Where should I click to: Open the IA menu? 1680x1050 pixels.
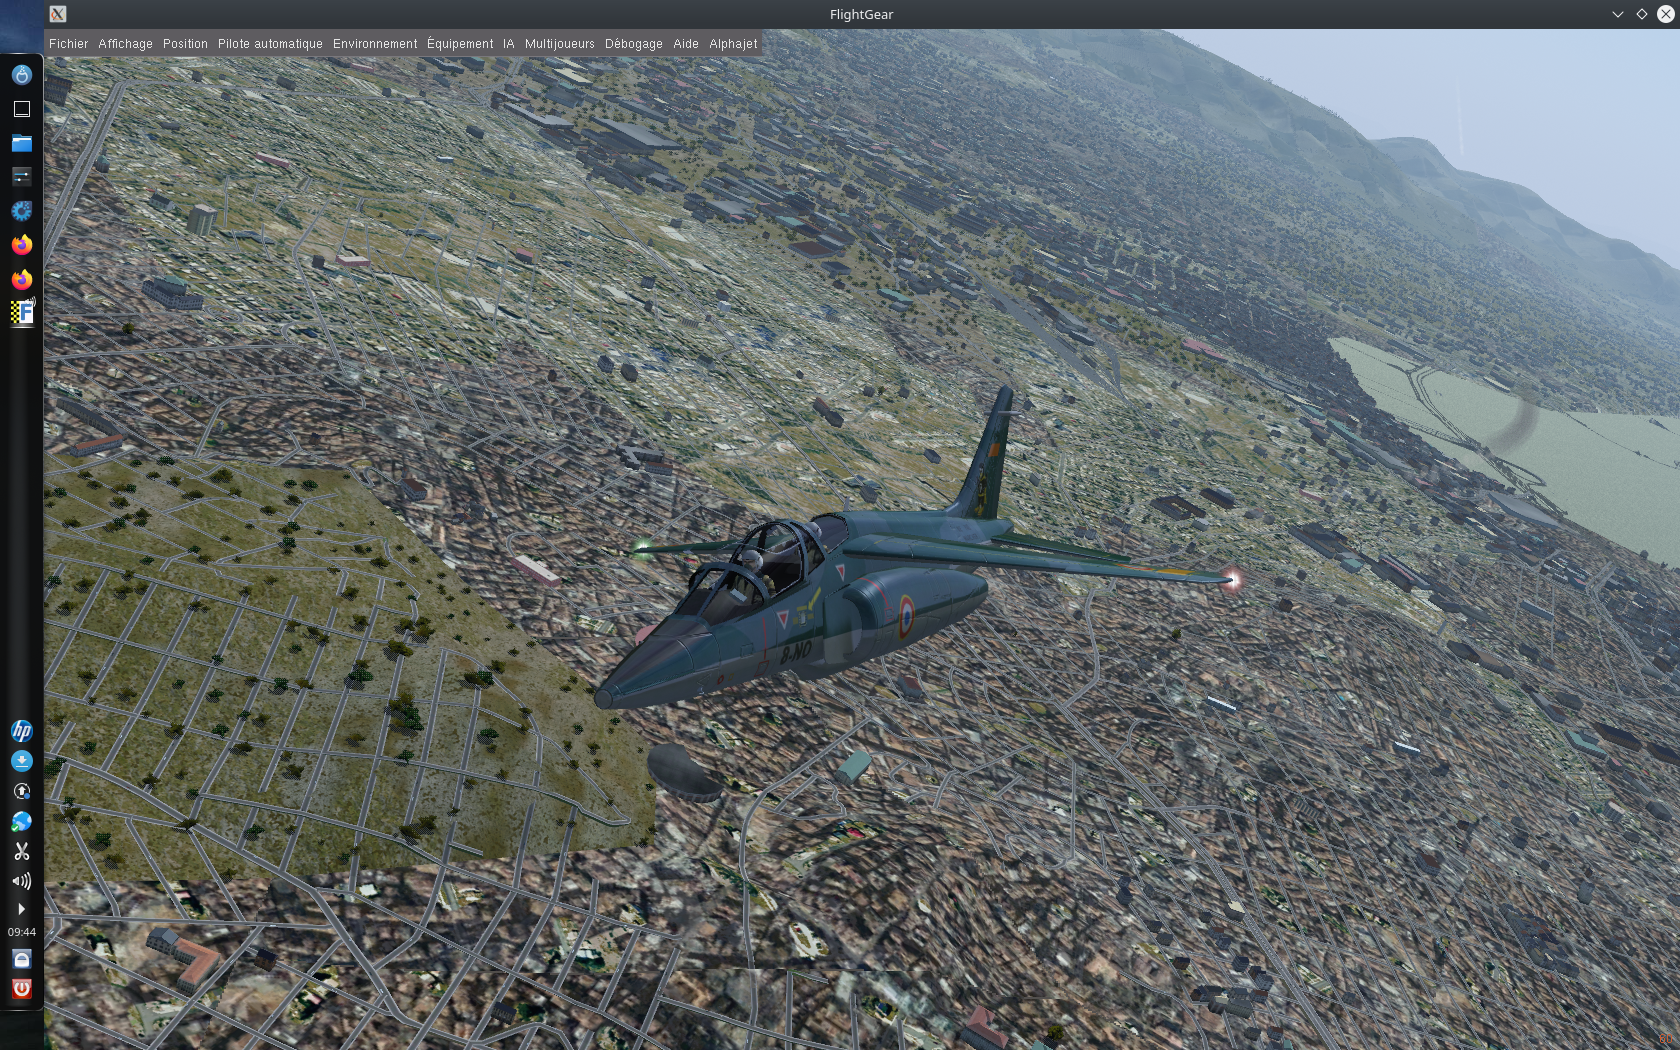508,44
